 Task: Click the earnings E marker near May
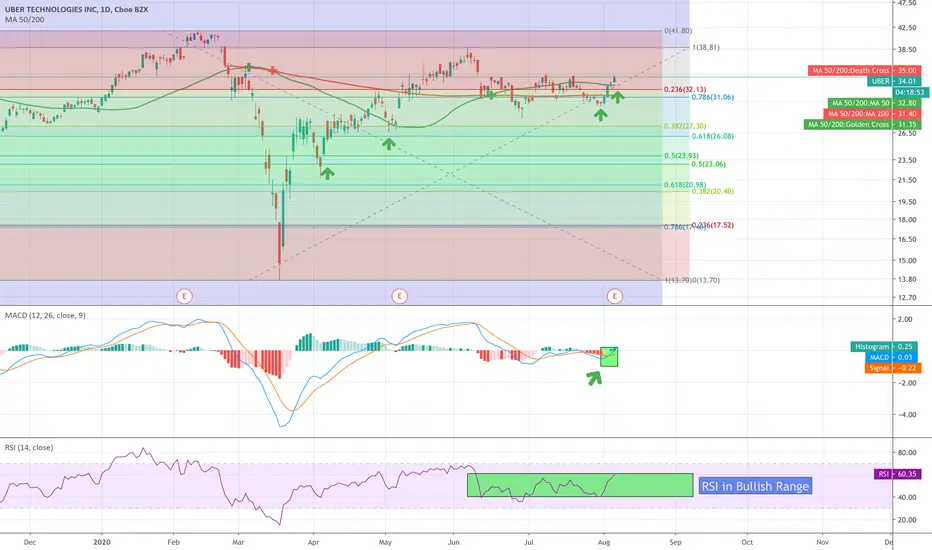tap(399, 296)
